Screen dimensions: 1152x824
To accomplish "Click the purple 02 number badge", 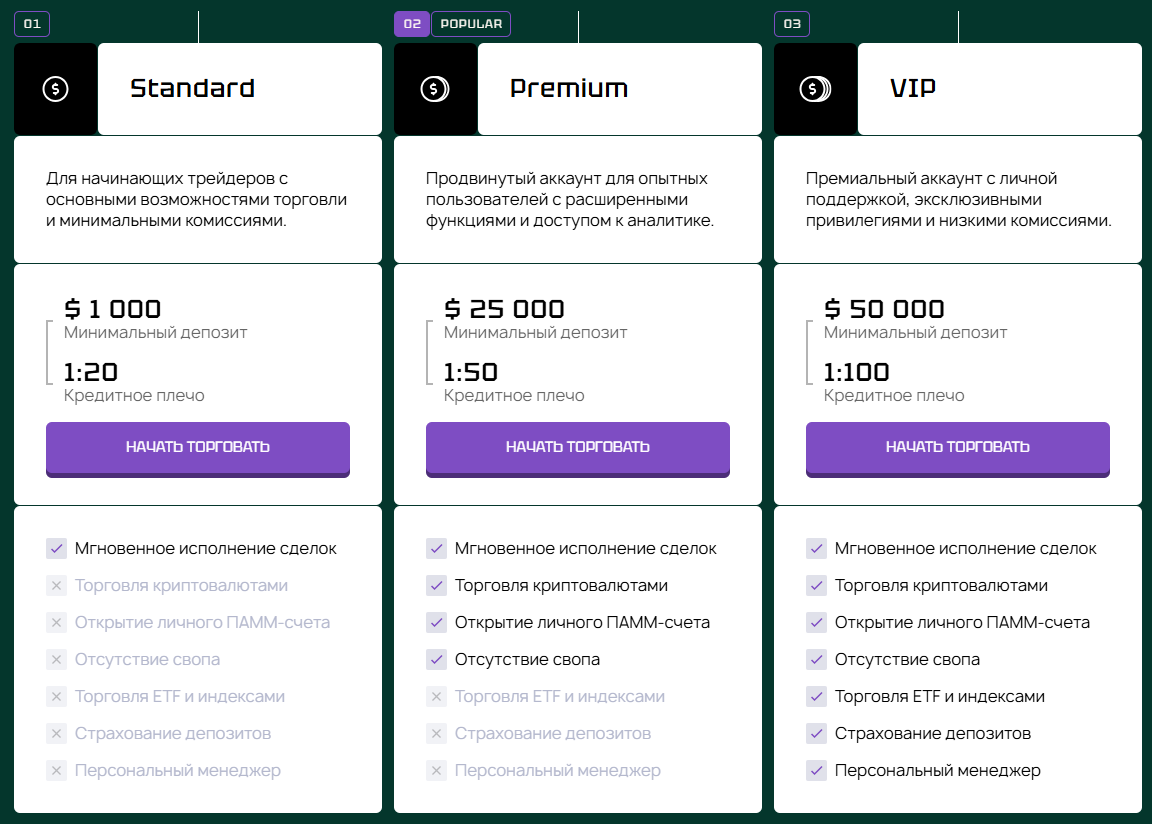I will coord(412,24).
